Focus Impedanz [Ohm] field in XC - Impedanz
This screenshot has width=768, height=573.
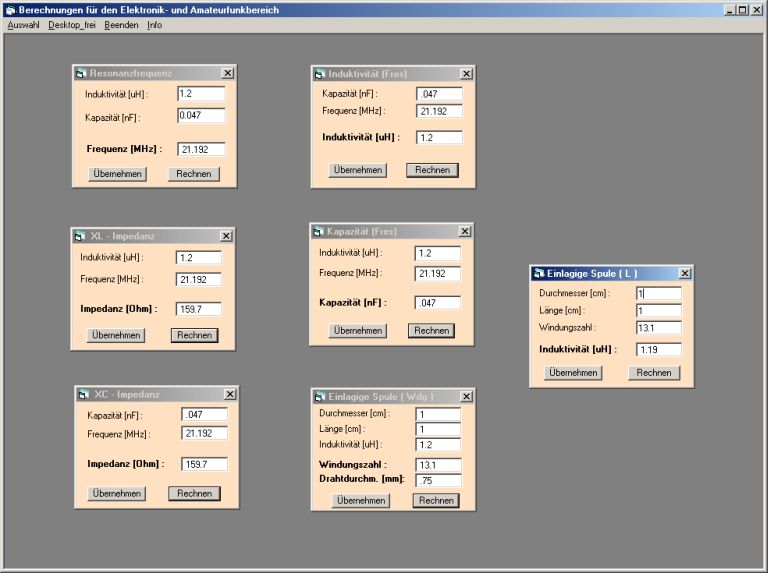pyautogui.click(x=204, y=464)
